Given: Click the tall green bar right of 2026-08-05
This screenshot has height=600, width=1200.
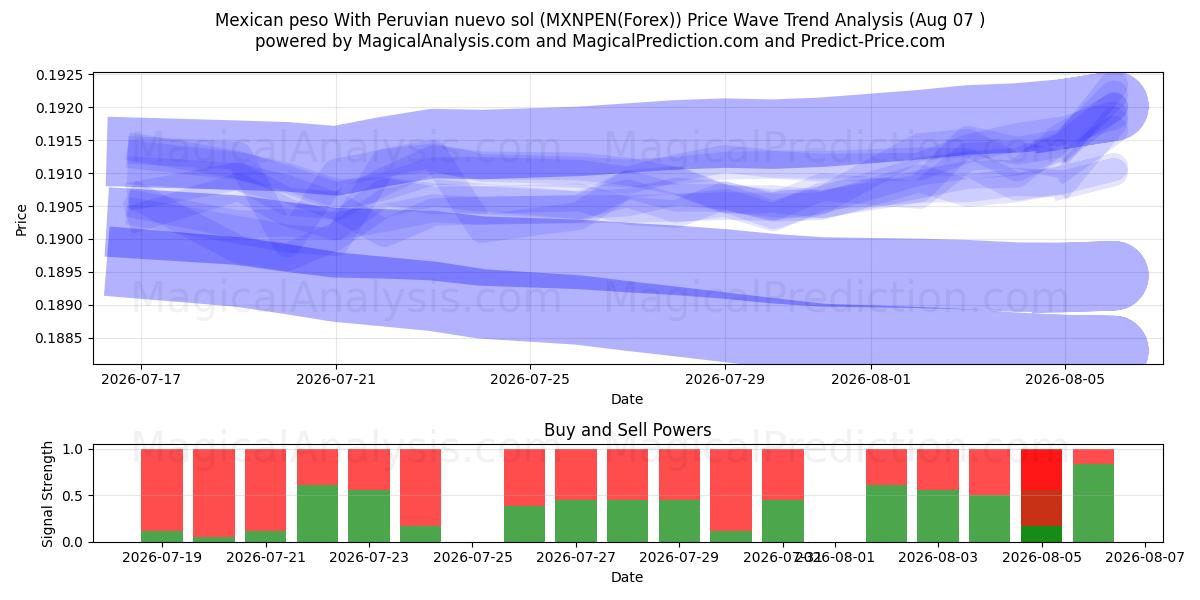Looking at the screenshot, I should tap(1093, 503).
